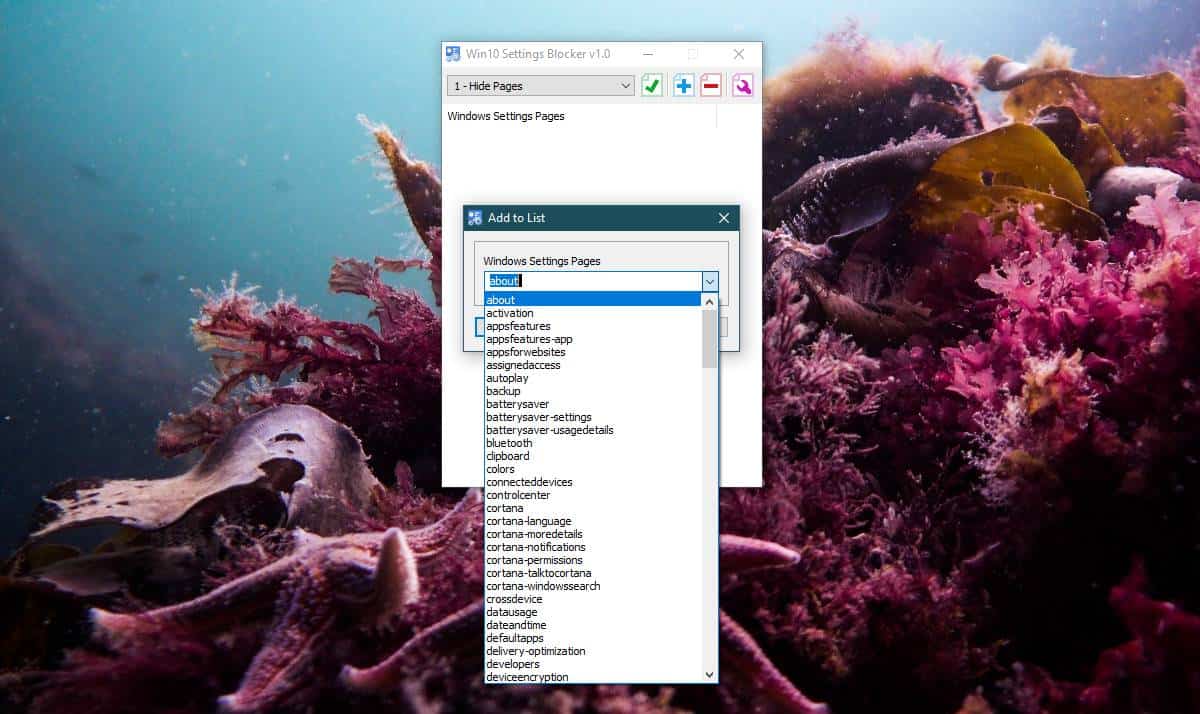
Task: Pick 'colors' from the list
Action: (x=593, y=469)
